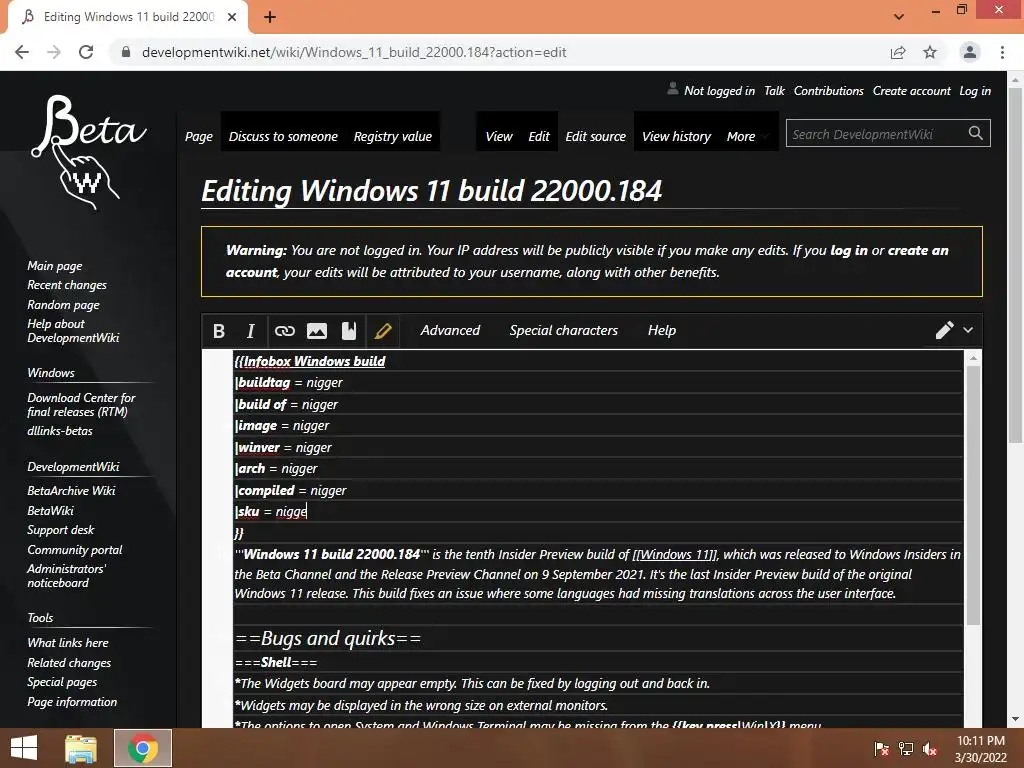Screen dimensions: 1024x768
Task: Click Create account in the top bar
Action: click(x=912, y=91)
